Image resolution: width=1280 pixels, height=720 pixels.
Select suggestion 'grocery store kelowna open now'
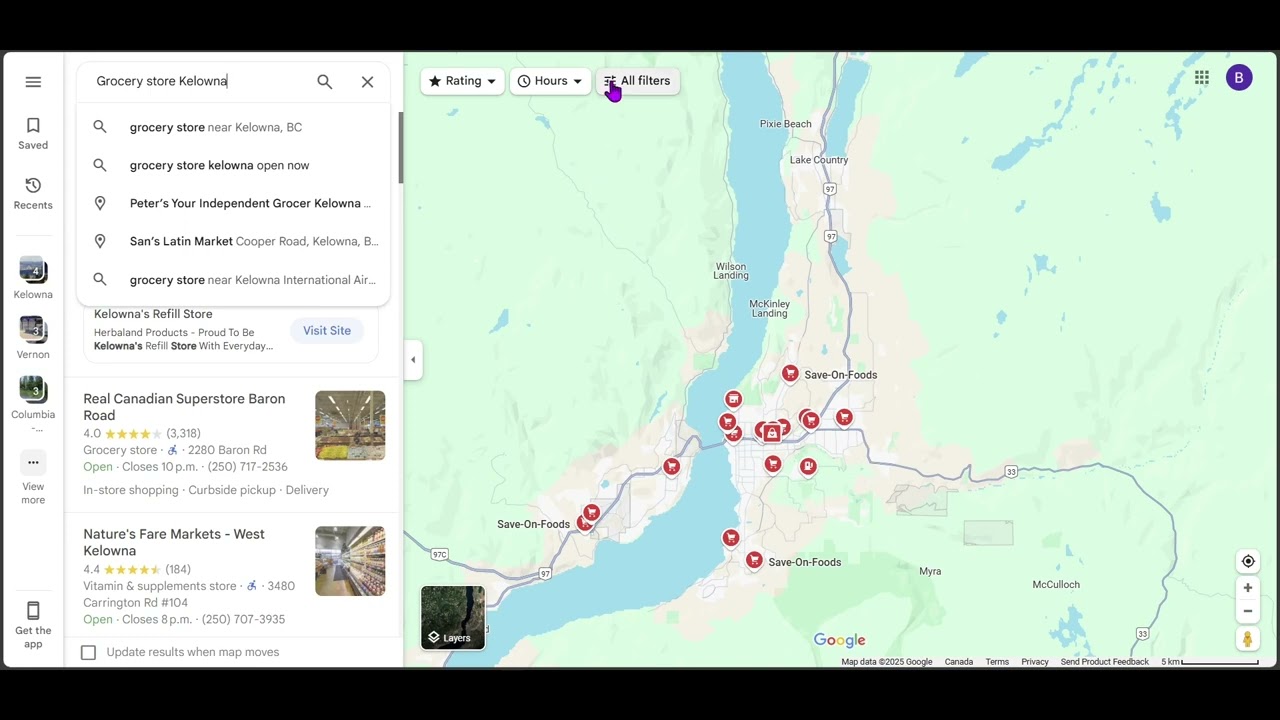coord(233,165)
